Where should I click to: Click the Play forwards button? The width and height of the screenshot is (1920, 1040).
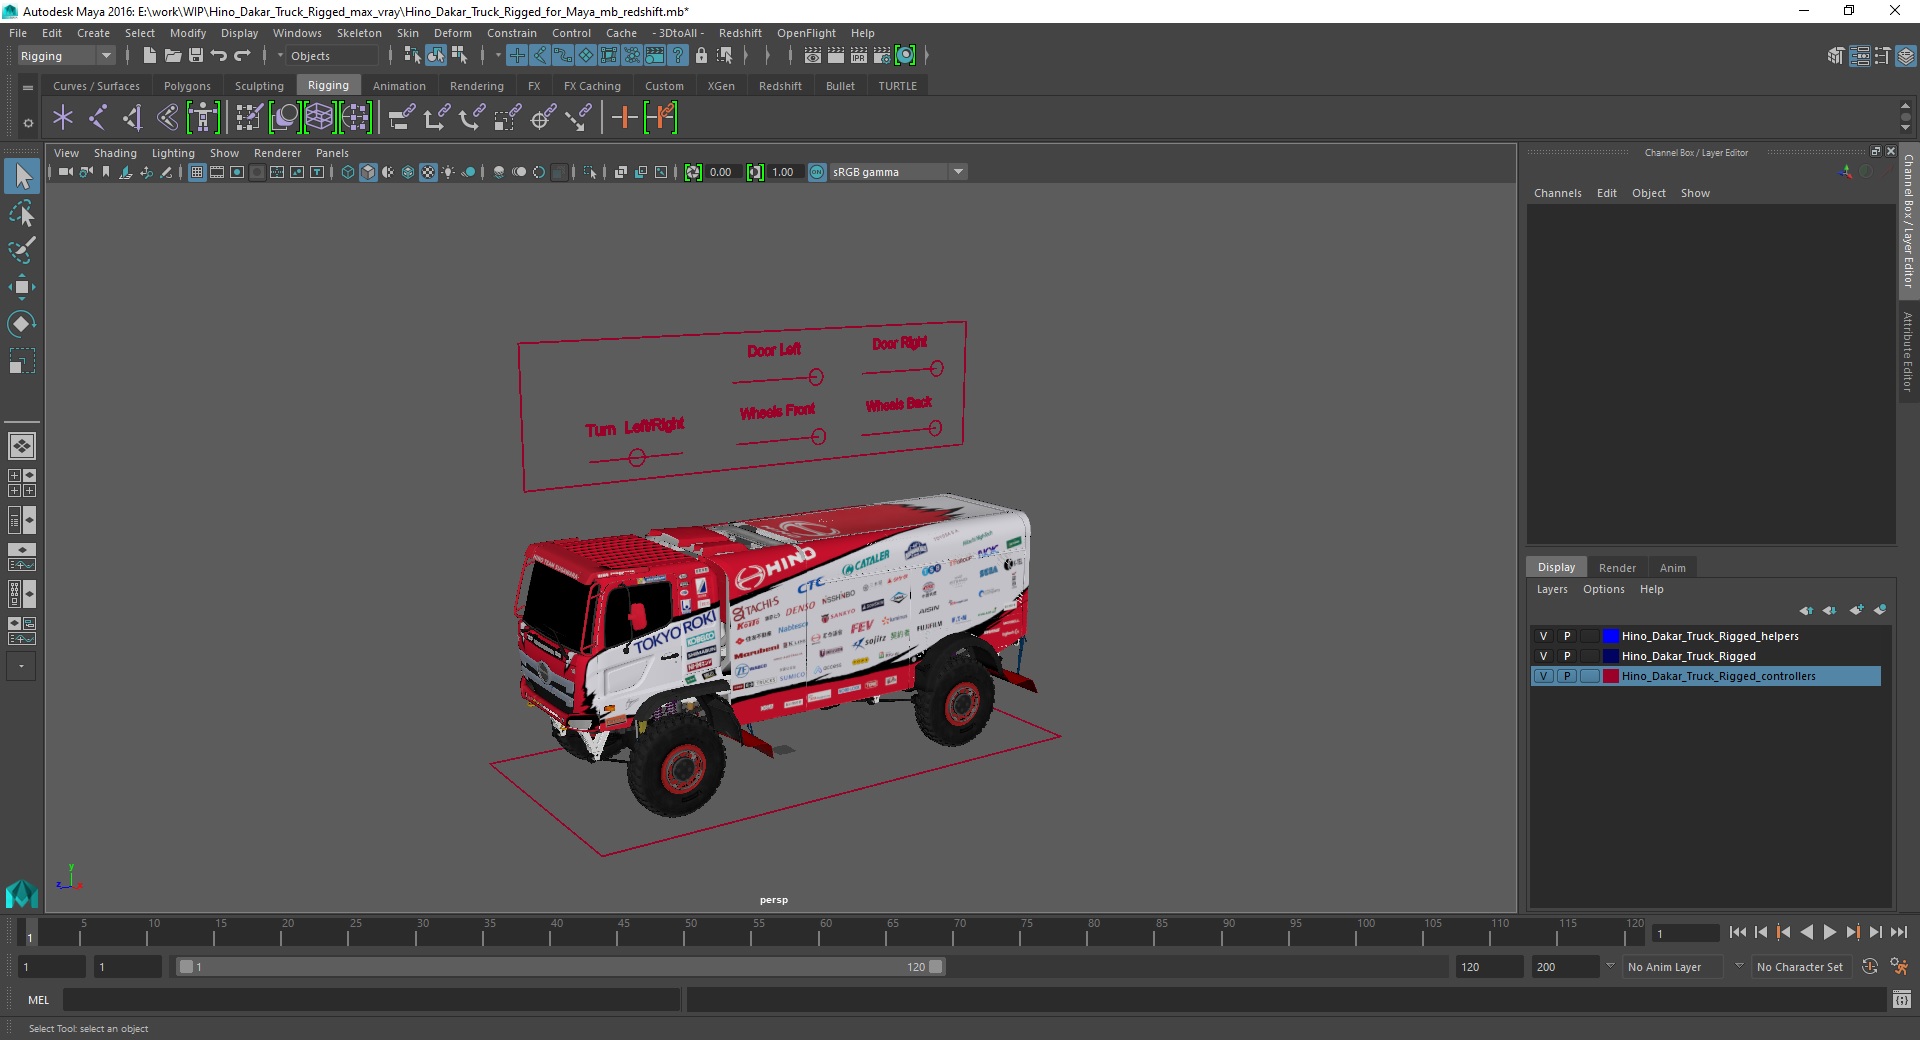pyautogui.click(x=1829, y=932)
